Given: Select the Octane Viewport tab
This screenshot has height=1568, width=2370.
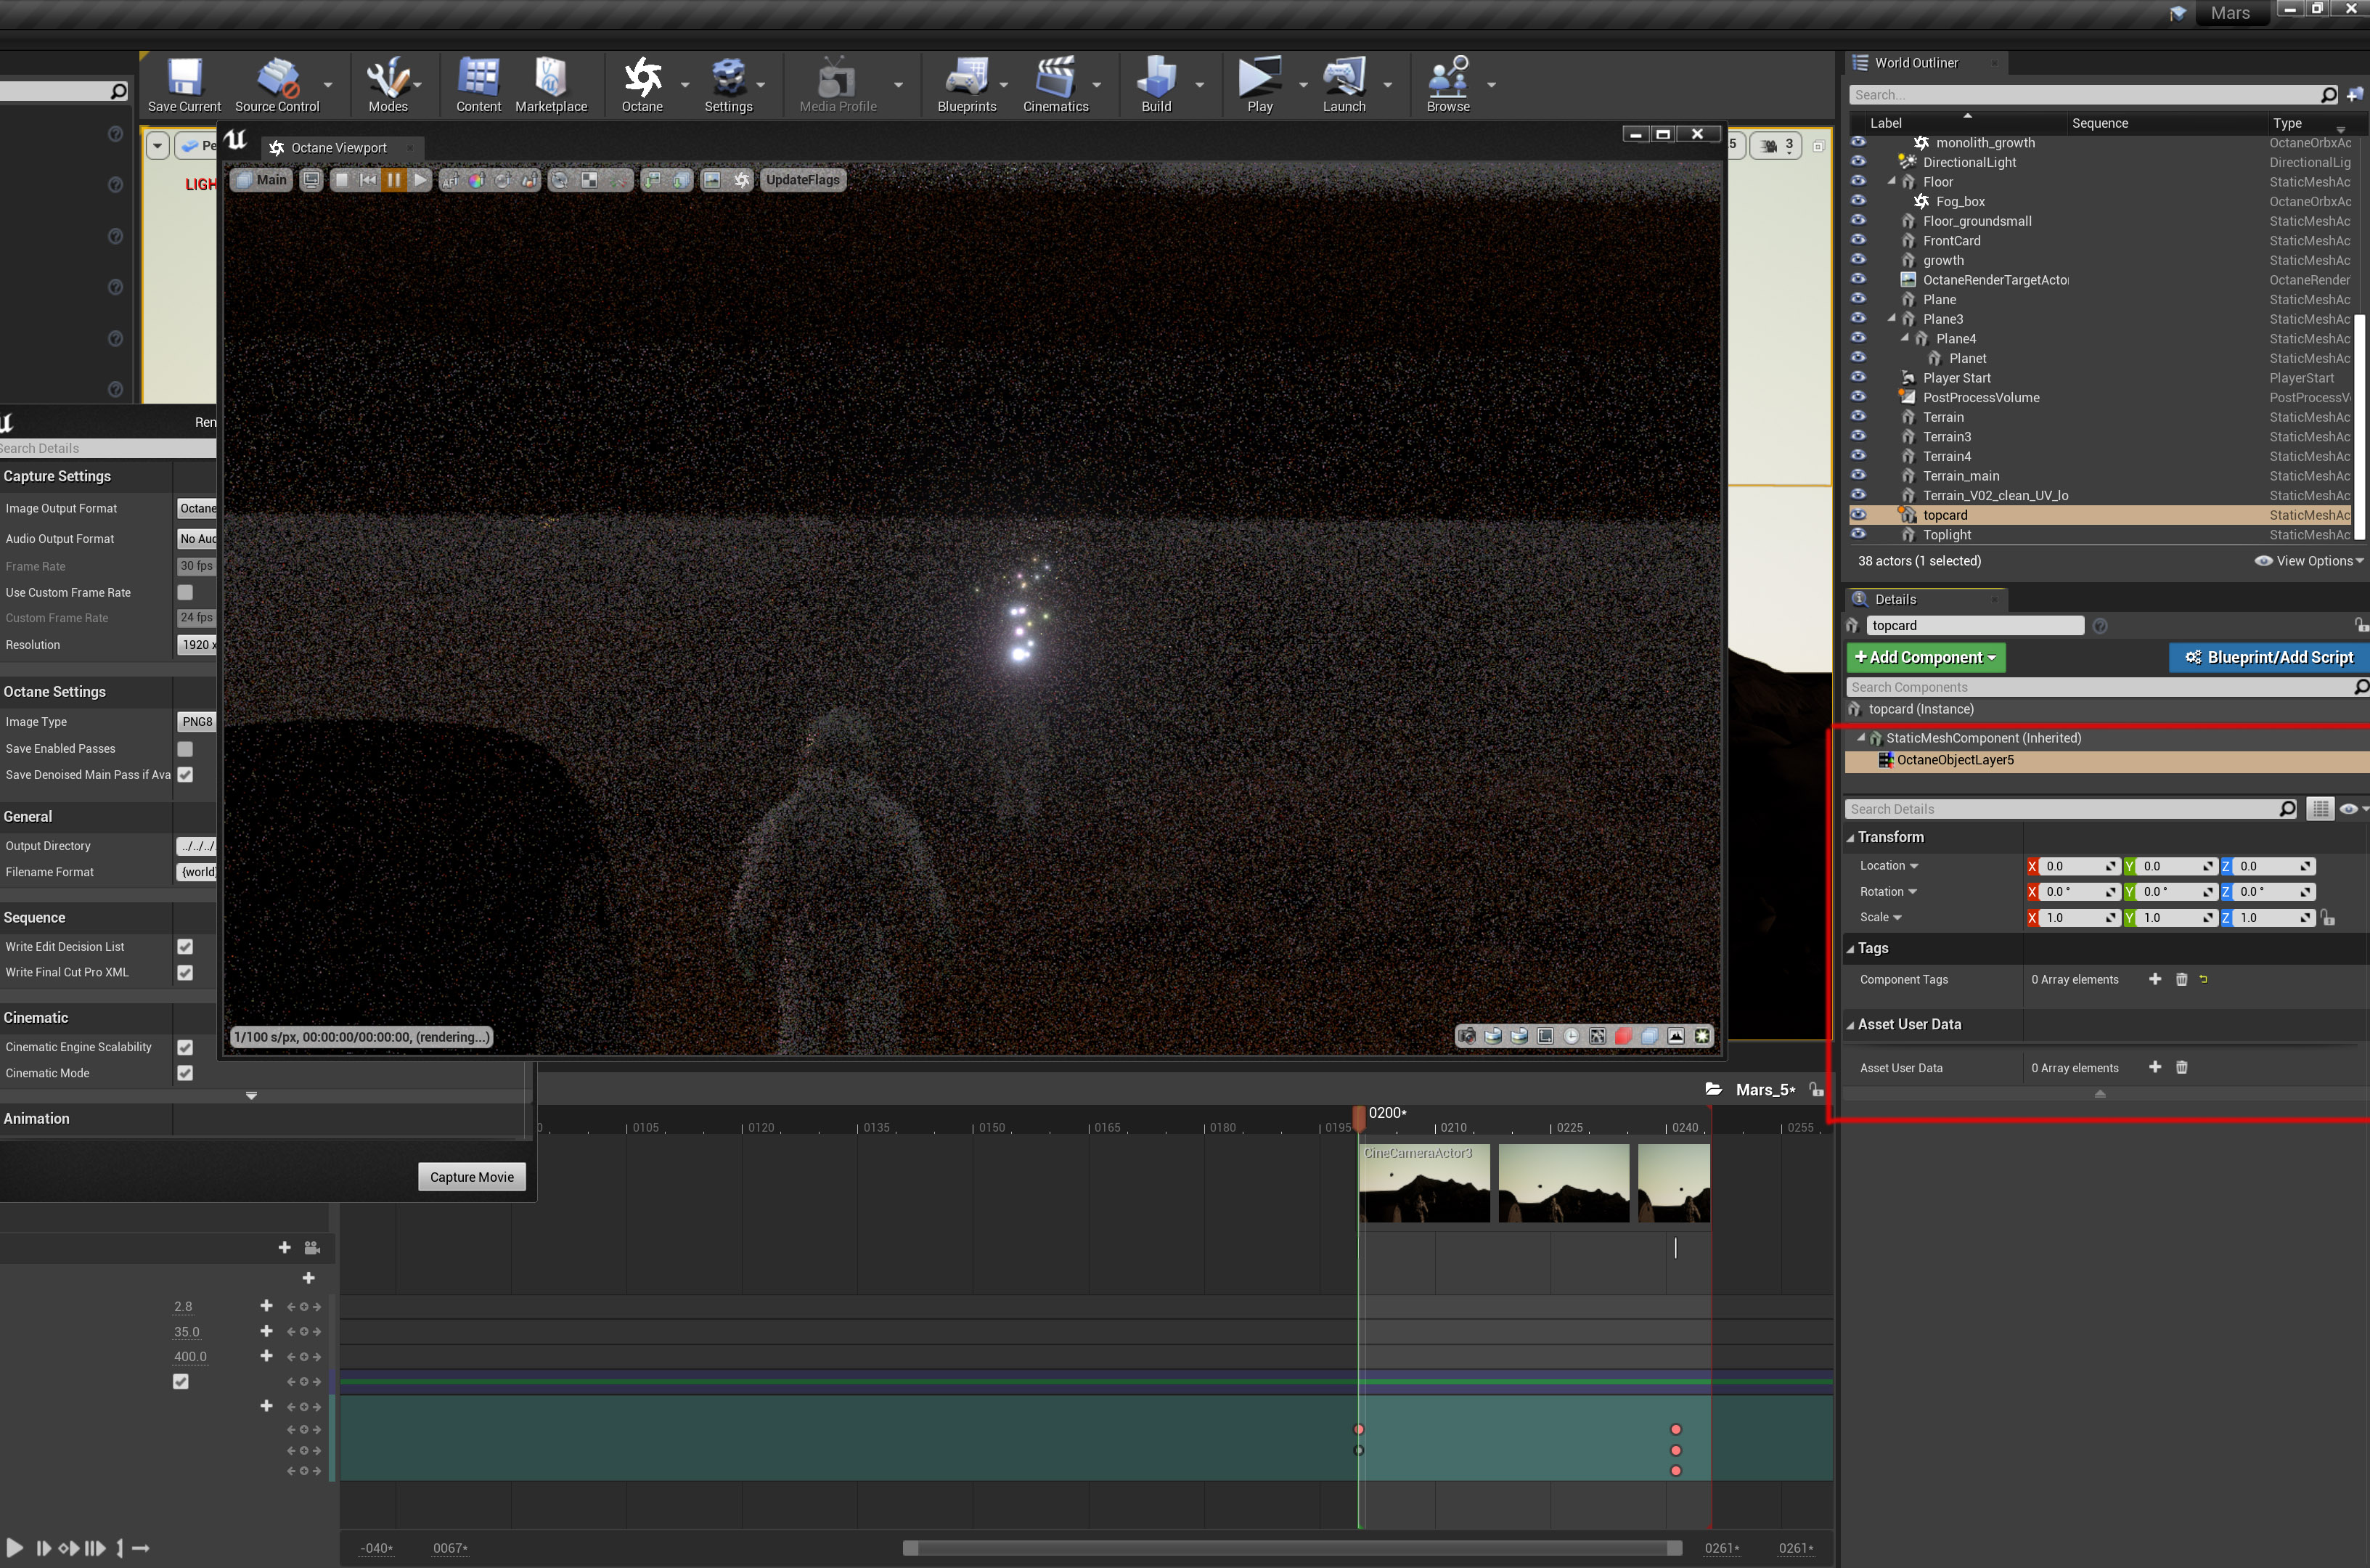Looking at the screenshot, I should point(338,148).
